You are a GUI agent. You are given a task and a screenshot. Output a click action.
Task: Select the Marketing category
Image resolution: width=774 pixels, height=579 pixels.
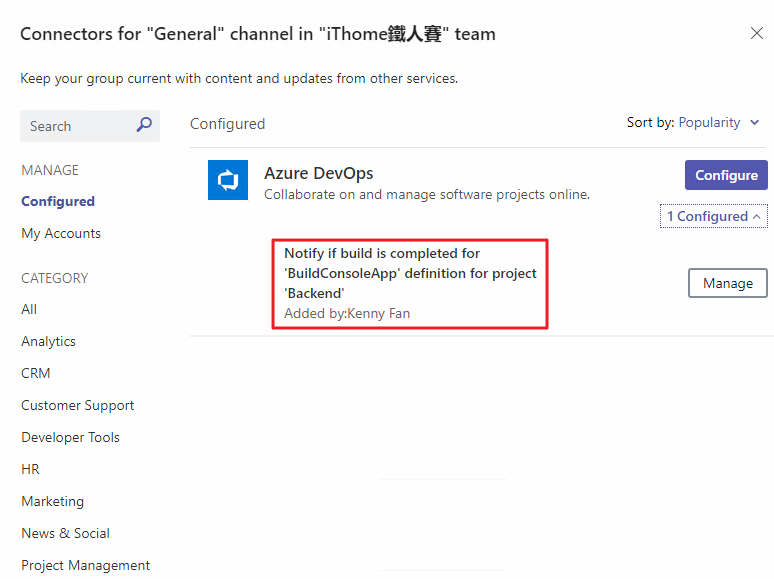pos(52,502)
